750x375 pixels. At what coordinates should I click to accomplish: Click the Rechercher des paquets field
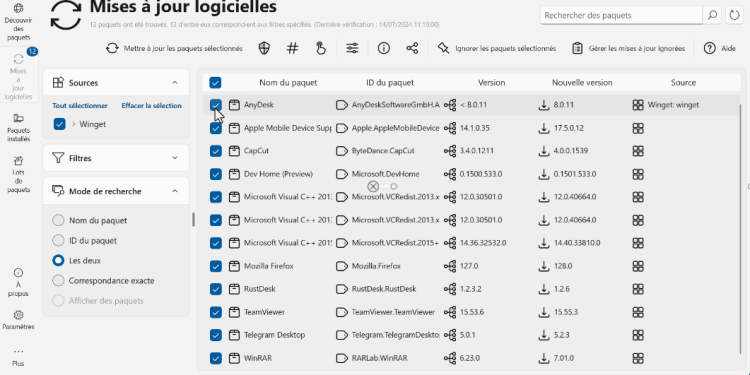[x=621, y=15]
